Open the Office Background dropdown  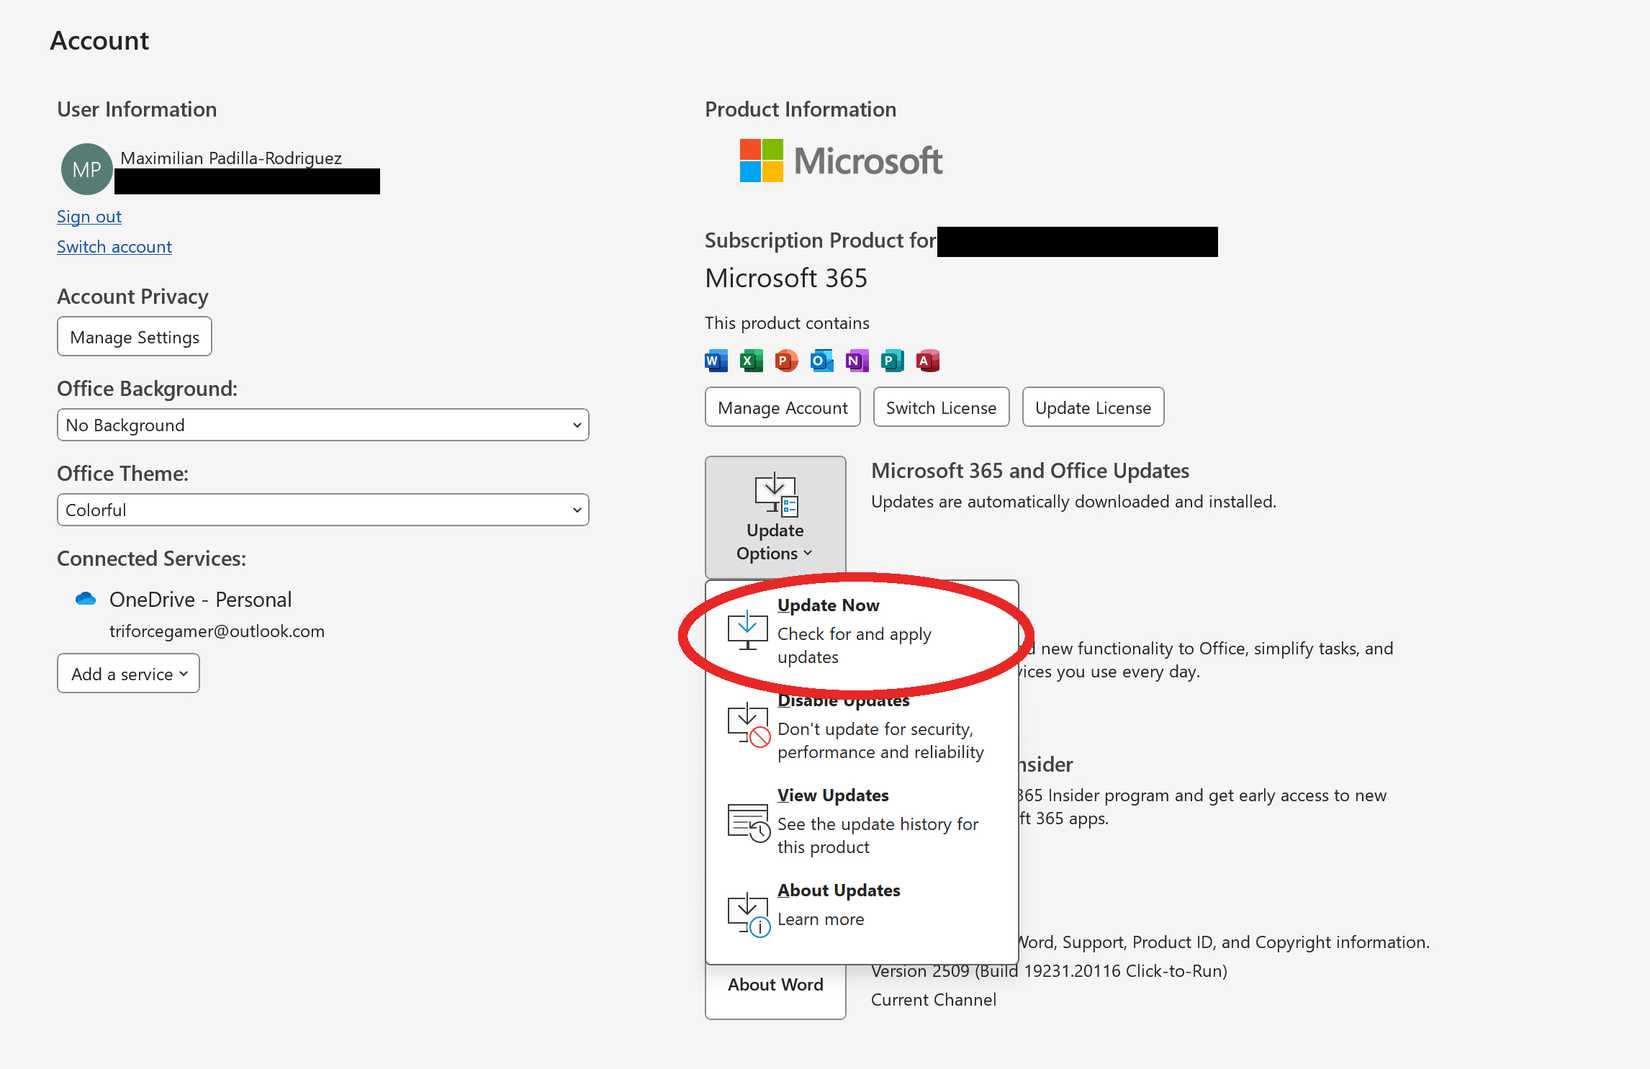point(322,424)
